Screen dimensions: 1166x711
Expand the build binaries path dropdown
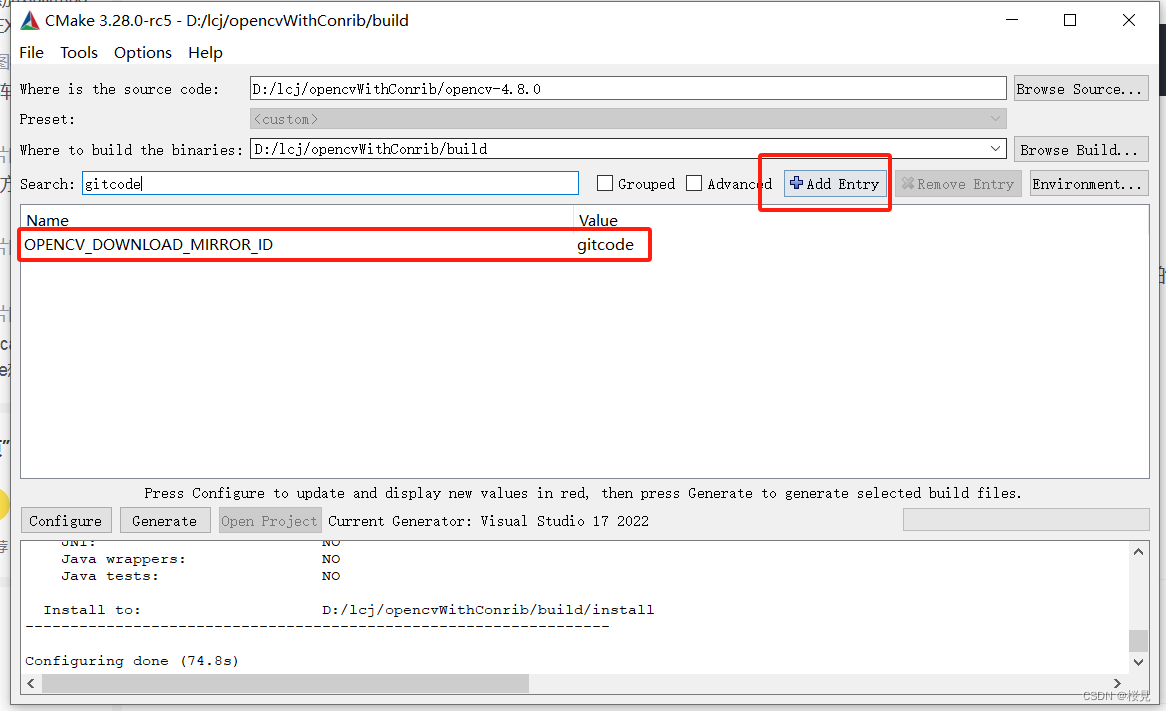[x=995, y=149]
